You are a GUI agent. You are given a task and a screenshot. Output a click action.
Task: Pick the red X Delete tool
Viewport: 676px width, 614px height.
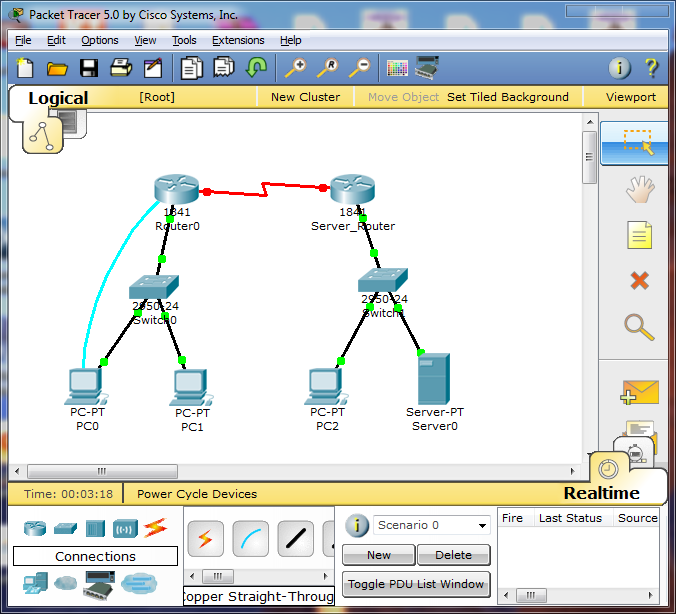pos(639,281)
